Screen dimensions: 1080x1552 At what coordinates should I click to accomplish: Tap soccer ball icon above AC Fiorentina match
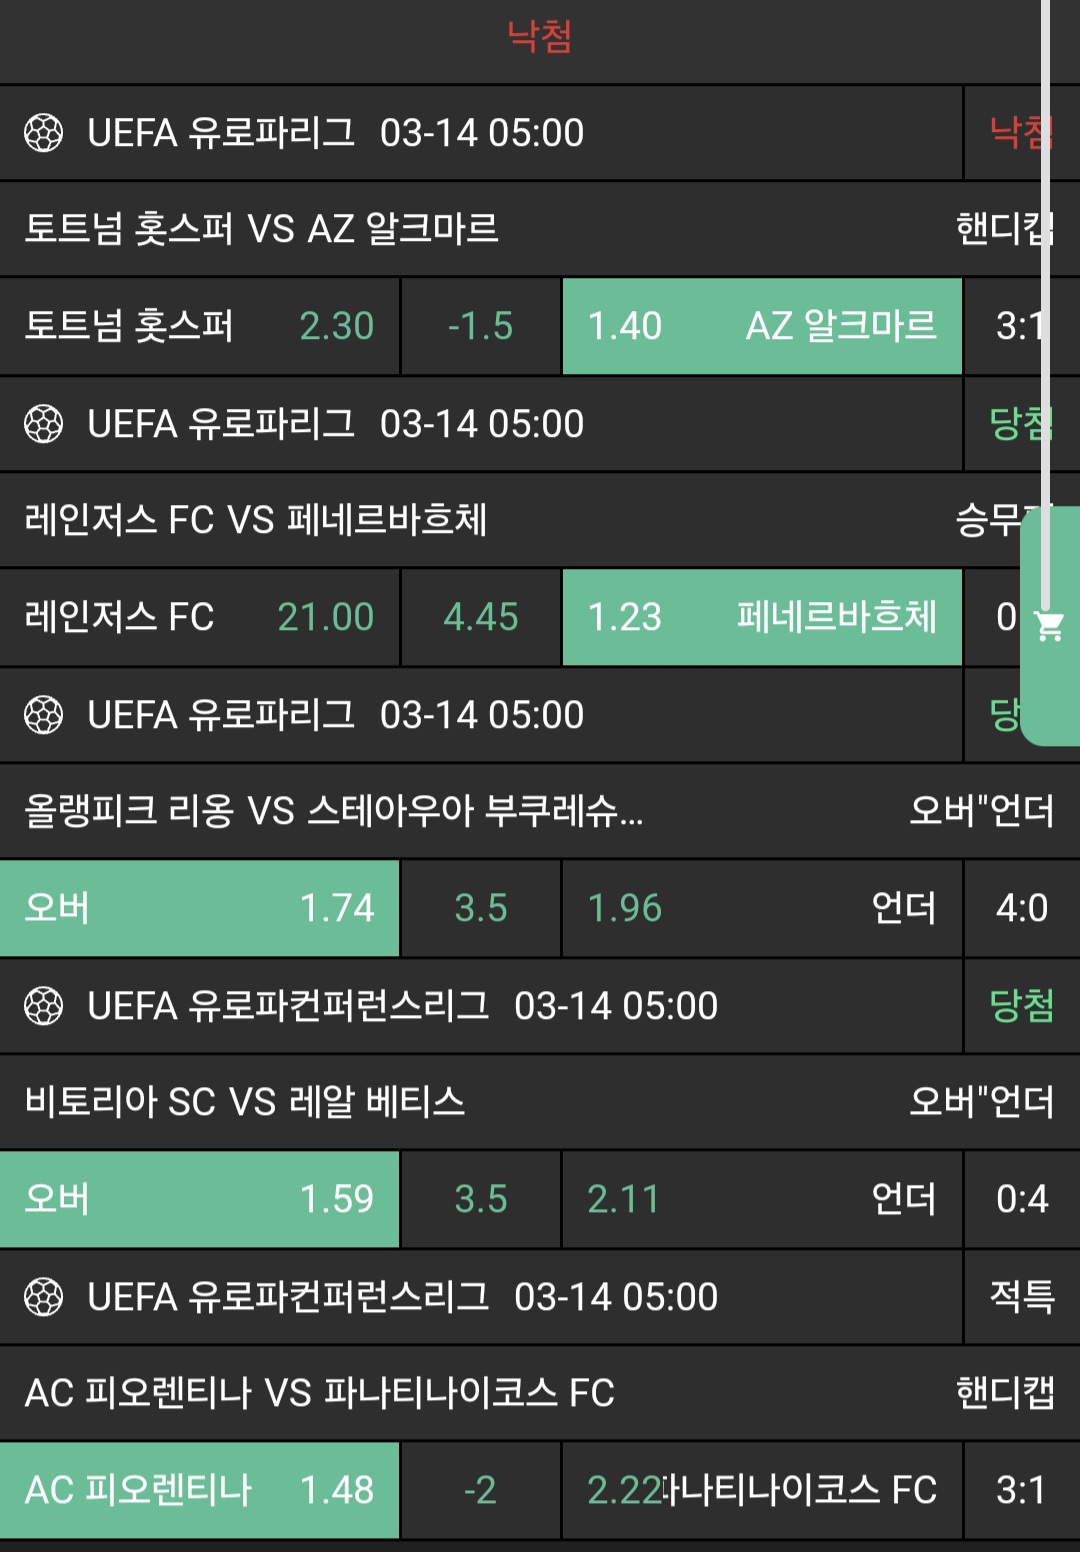43,1297
